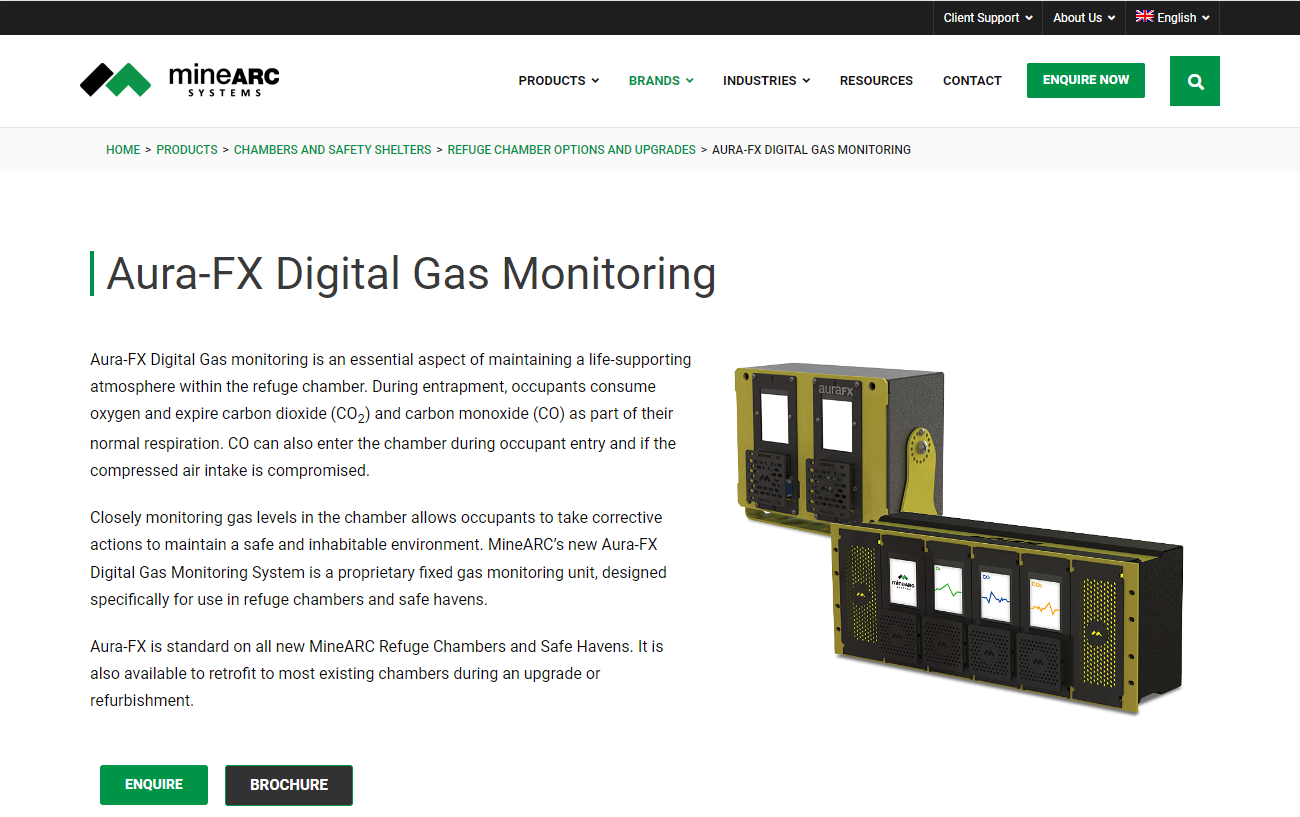Expand the Industries menu
The image size is (1300, 817).
click(766, 81)
